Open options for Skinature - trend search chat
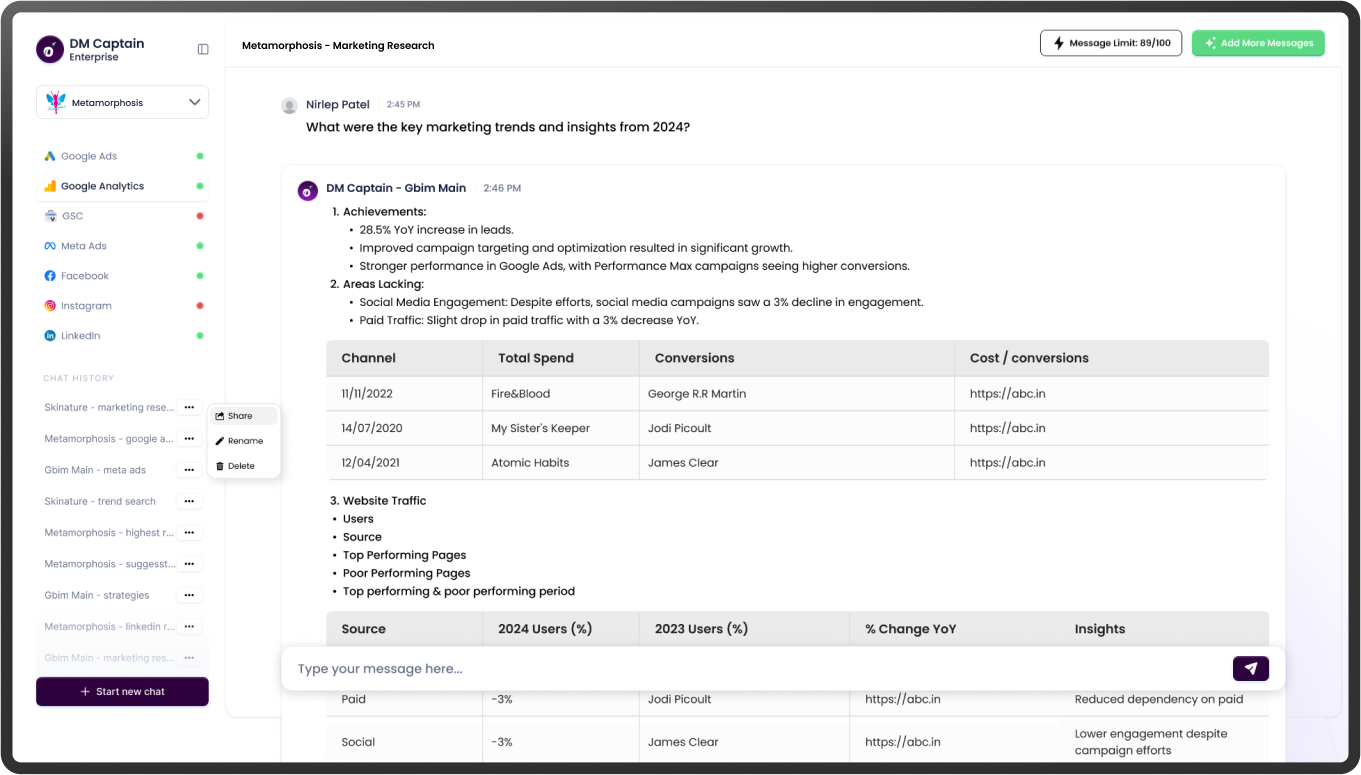Screen dimensions: 1361x775 click(x=189, y=501)
